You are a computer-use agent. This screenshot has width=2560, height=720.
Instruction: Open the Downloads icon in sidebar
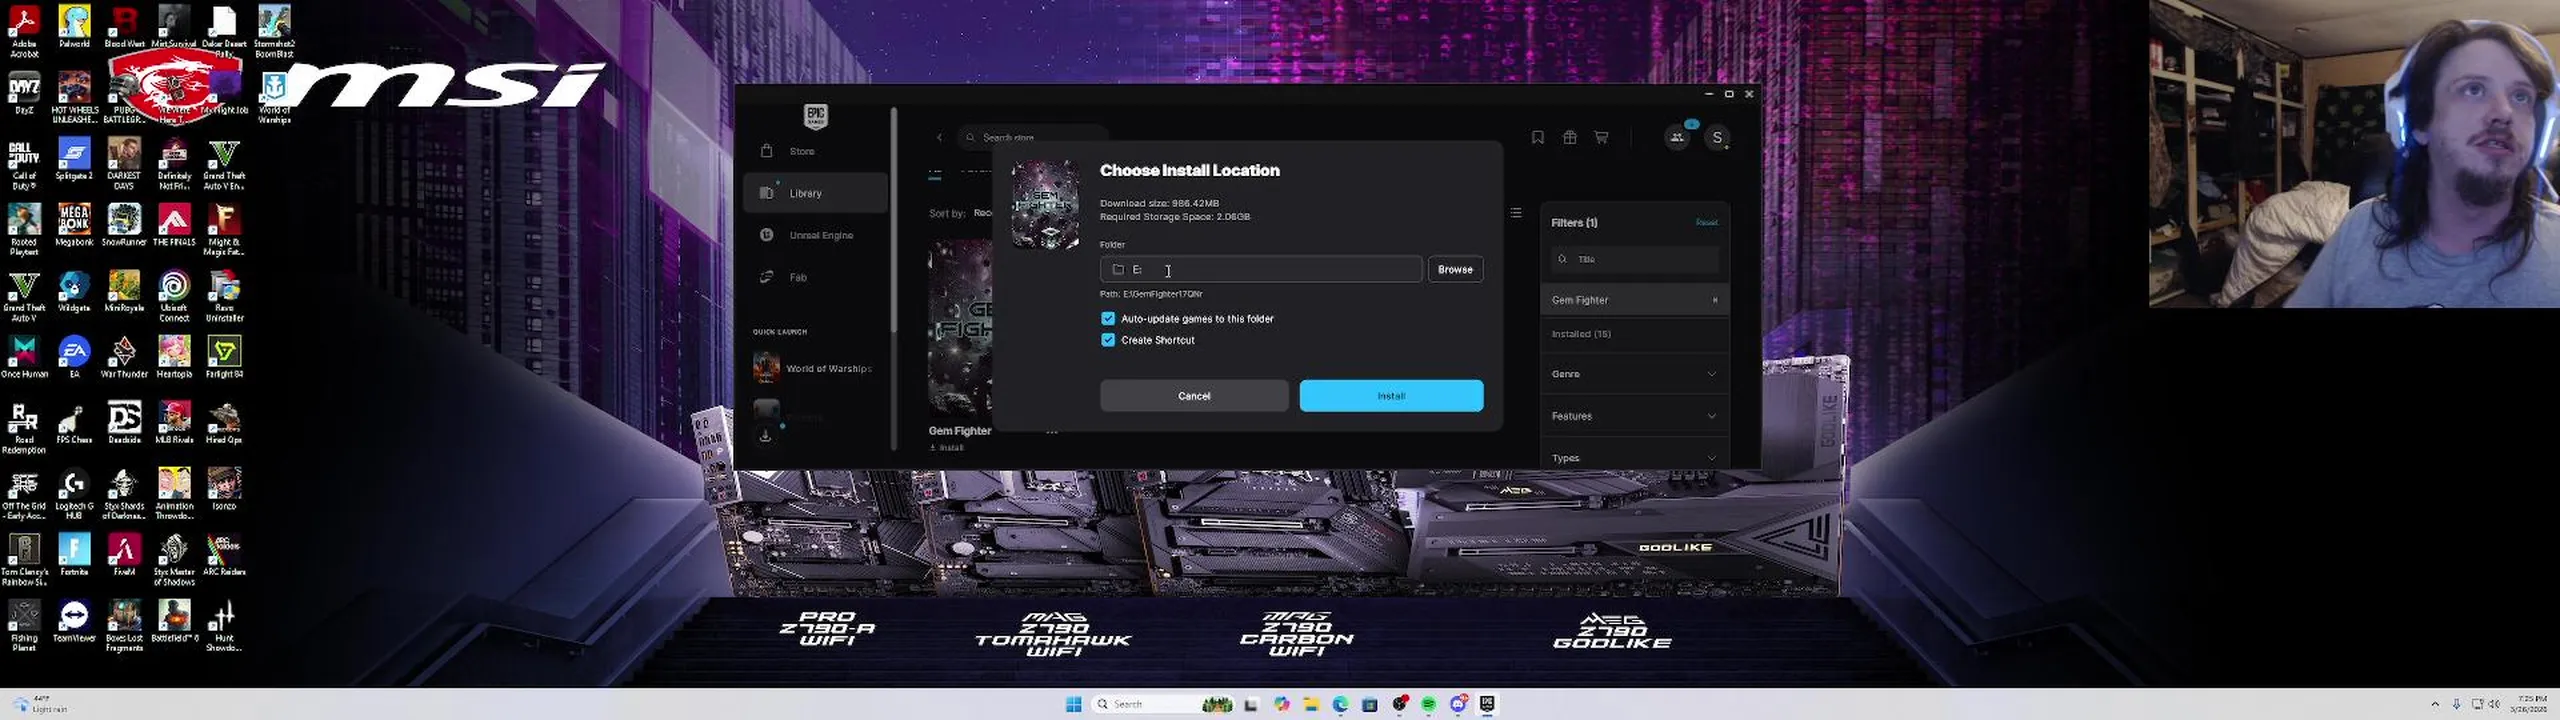[x=765, y=436]
